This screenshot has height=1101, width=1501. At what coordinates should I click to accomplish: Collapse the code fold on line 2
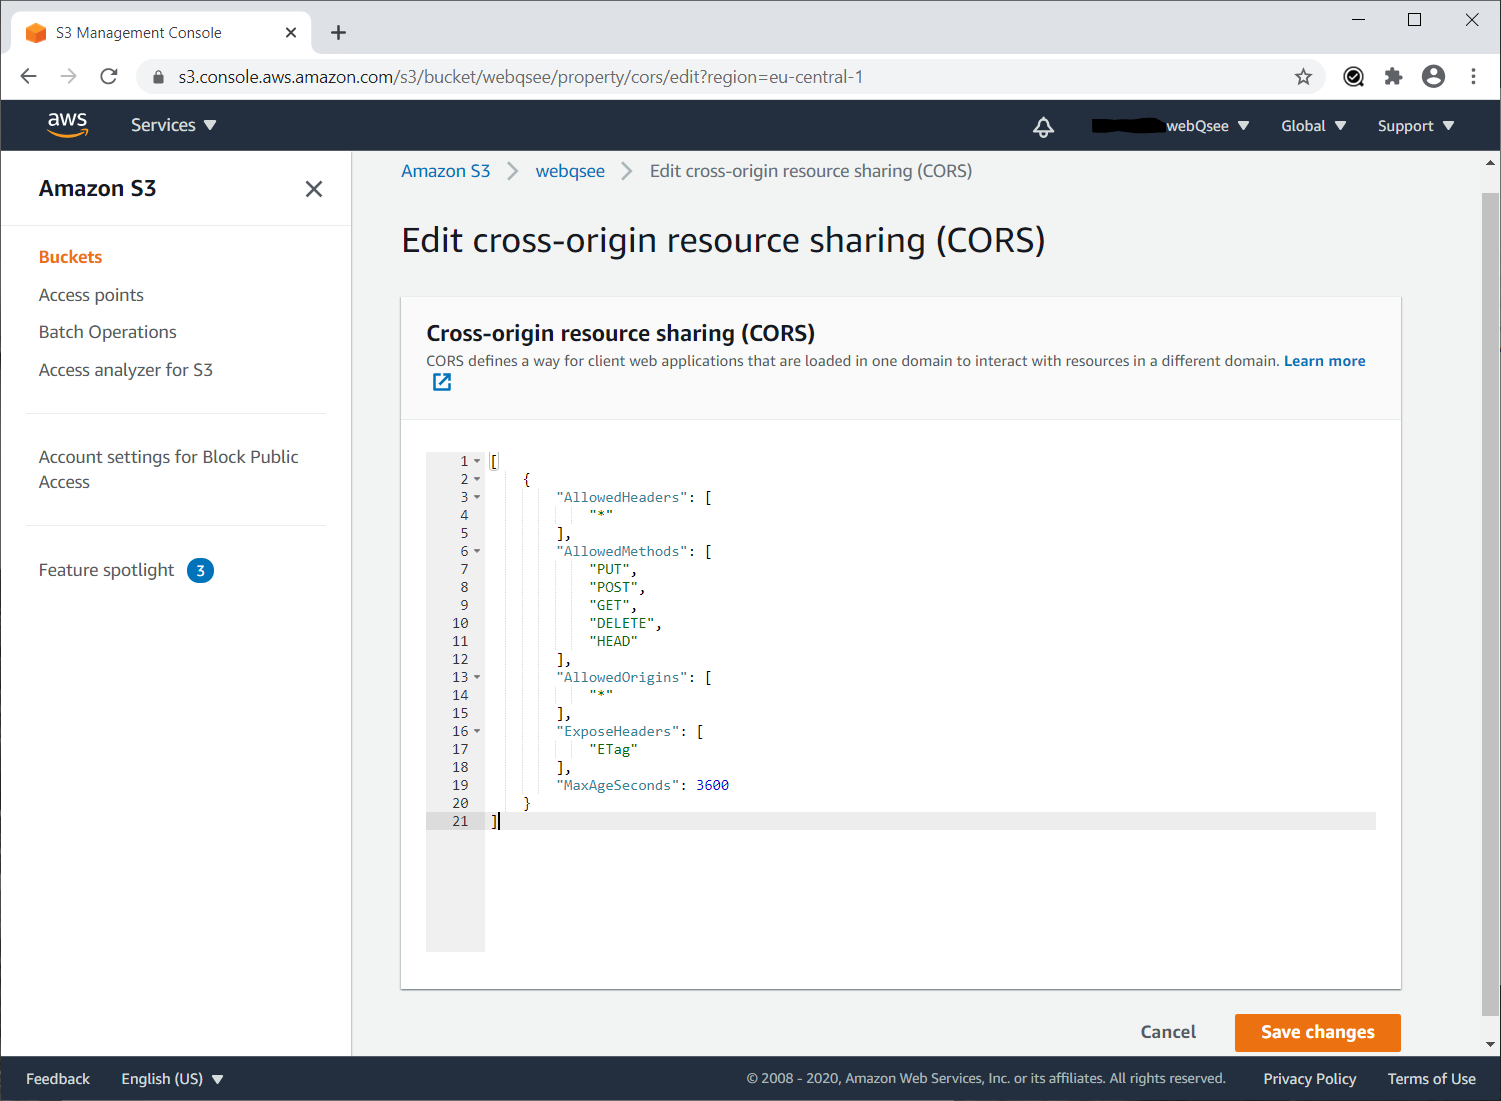pyautogui.click(x=477, y=479)
